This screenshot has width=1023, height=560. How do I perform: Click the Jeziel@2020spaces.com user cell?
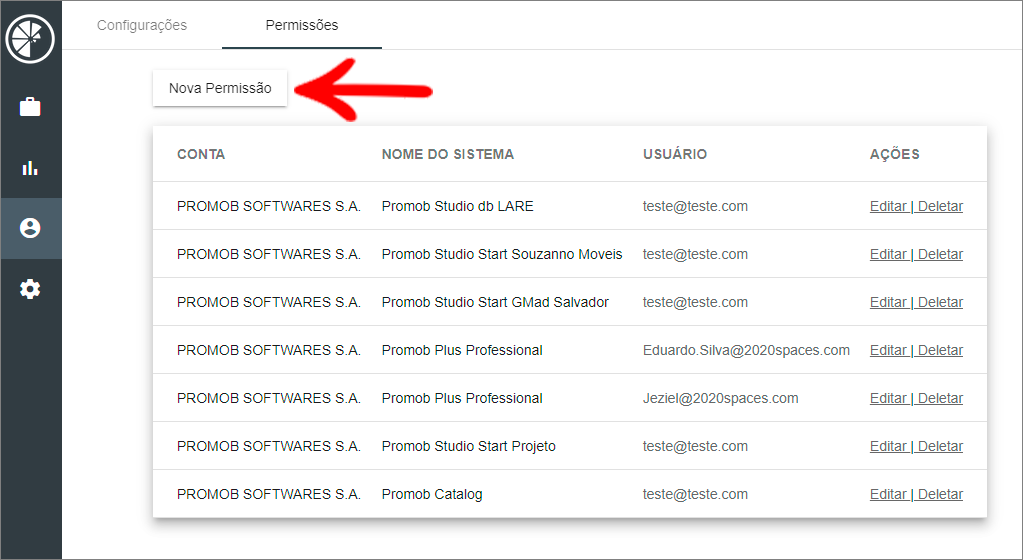pyautogui.click(x=720, y=398)
